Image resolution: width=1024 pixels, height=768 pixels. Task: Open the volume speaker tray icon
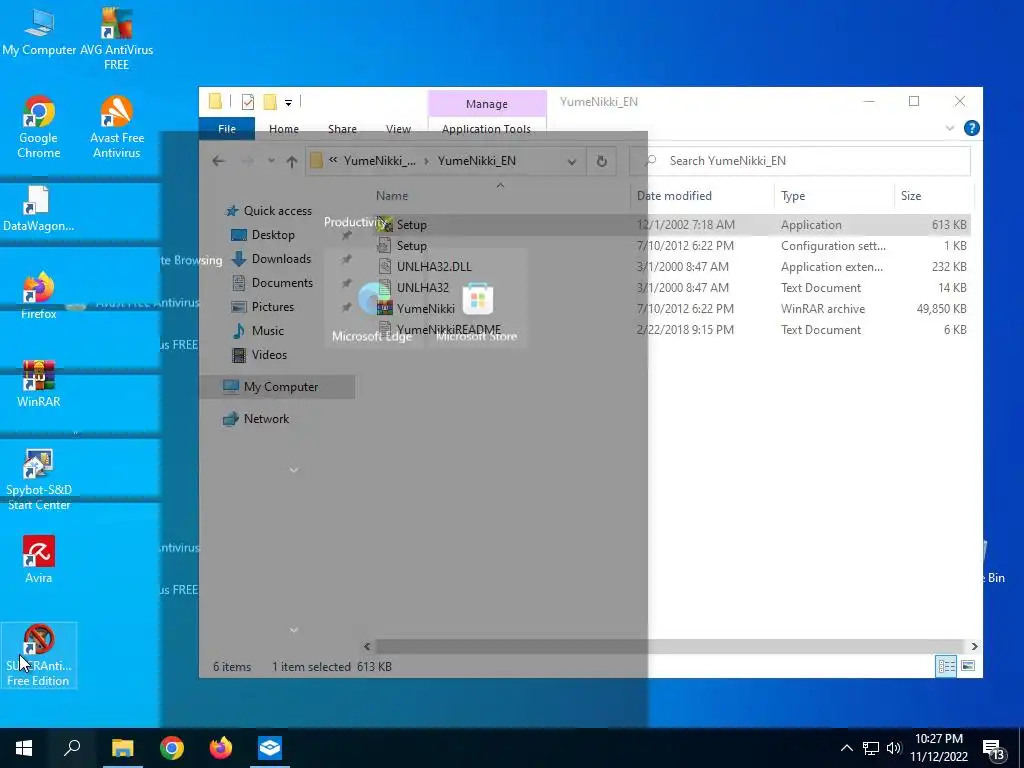[x=894, y=748]
